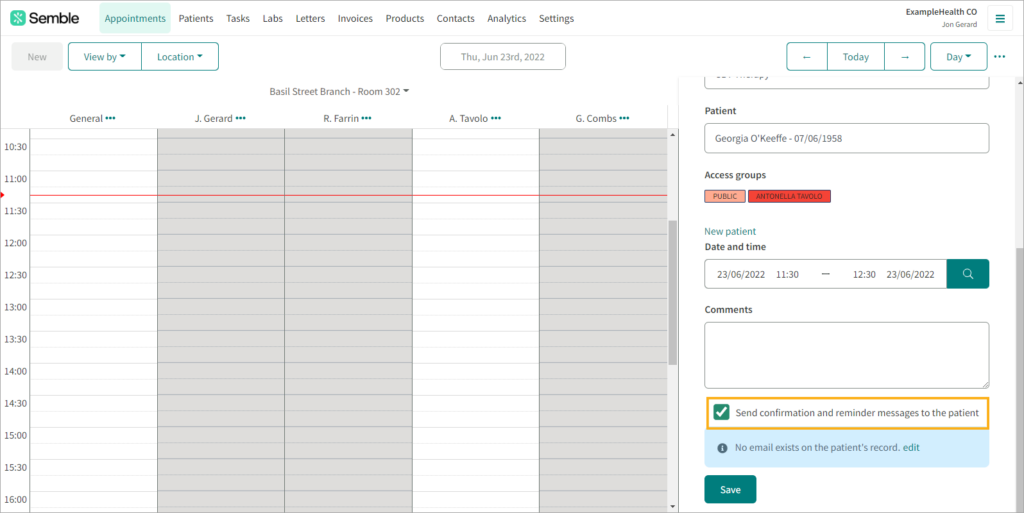Click the info icon in email notice
The image size is (1024, 513).
tap(722, 448)
